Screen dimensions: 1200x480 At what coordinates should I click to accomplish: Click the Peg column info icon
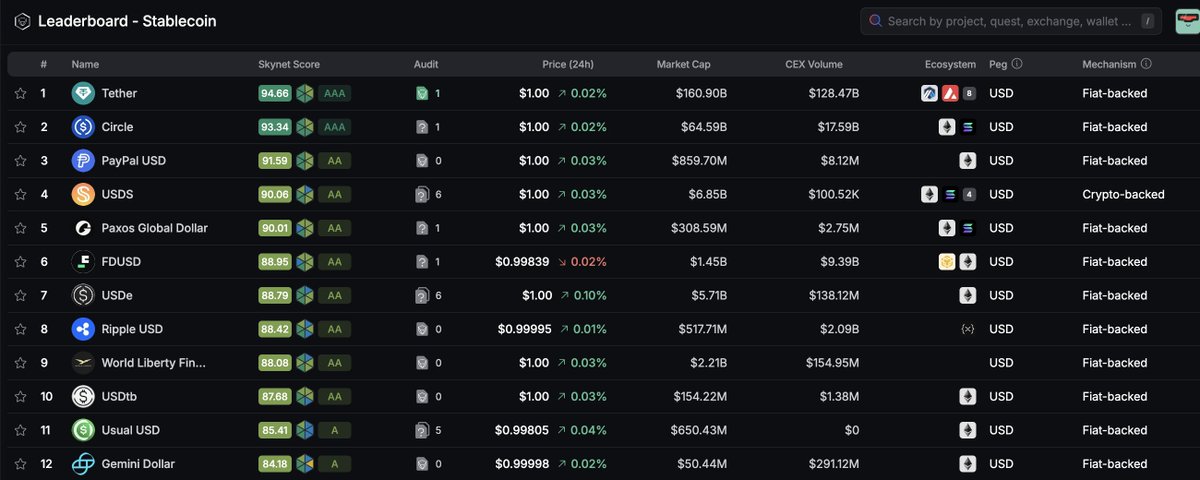pos(1017,64)
